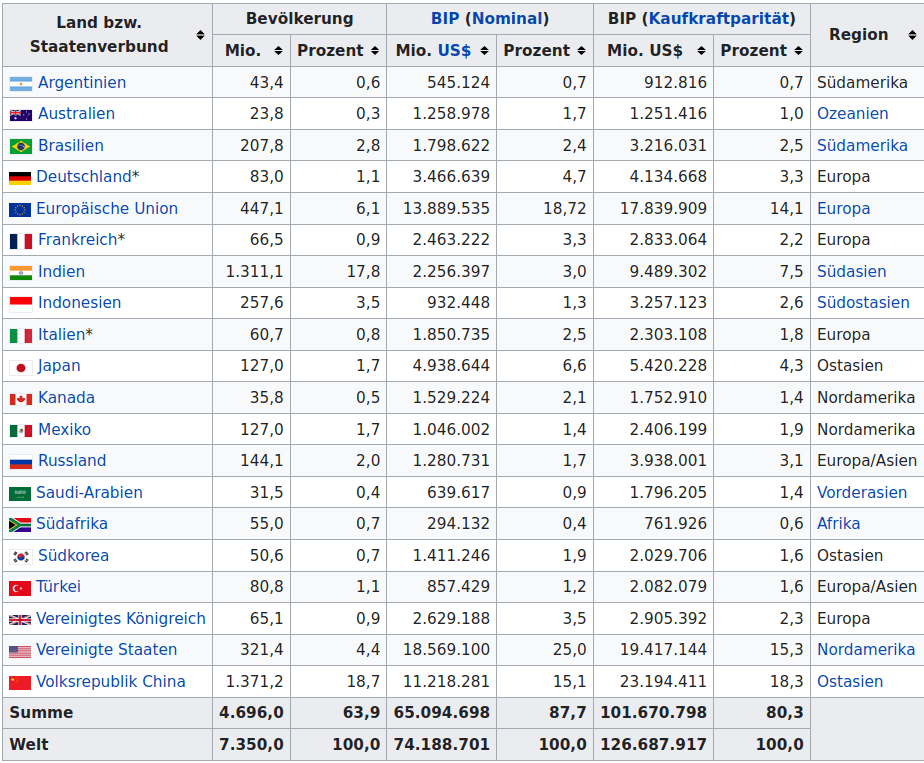Sort by nominal BIP Mio. US$ column
Viewport: 924px width, 763px height.
click(x=485, y=51)
